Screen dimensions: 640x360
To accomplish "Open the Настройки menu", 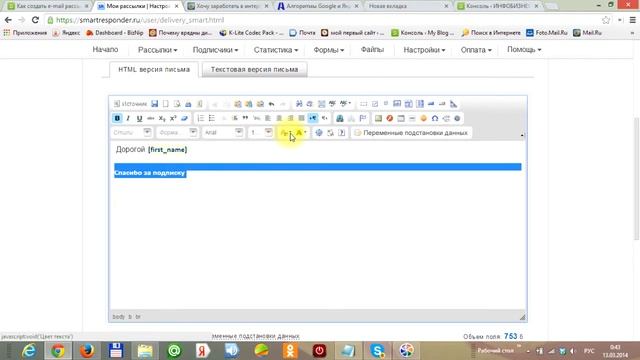I will pyautogui.click(x=424, y=50).
